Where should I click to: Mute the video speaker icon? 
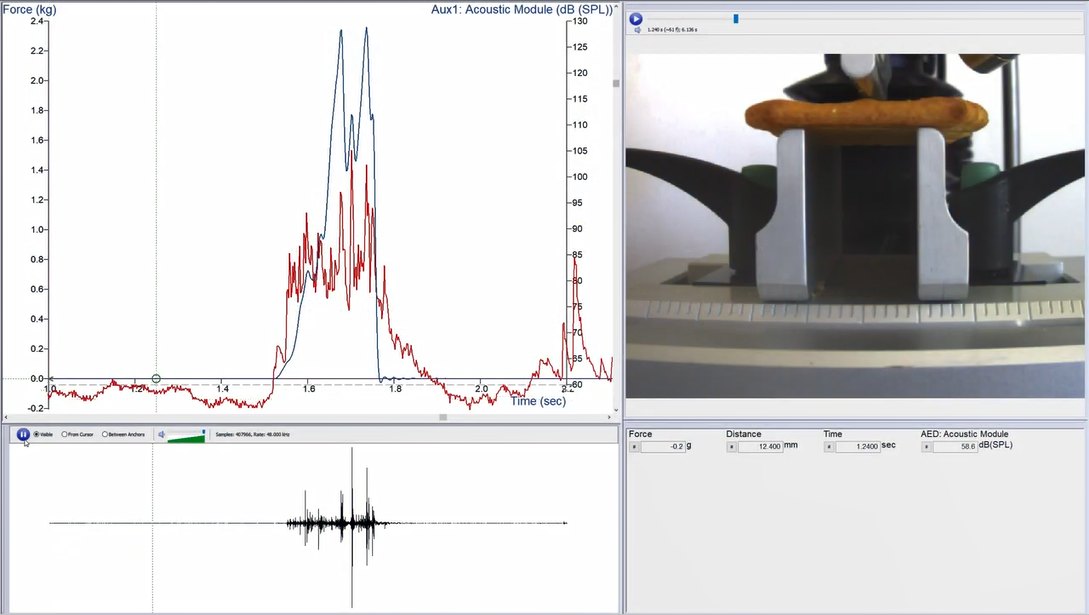click(x=637, y=30)
